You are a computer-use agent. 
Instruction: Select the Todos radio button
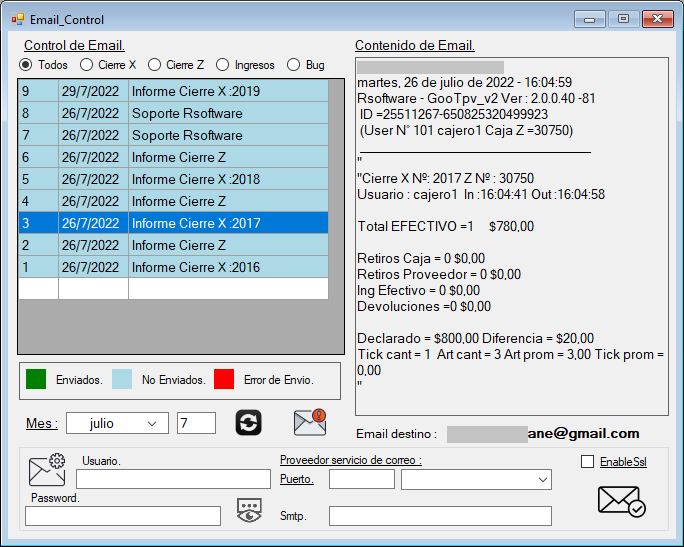(x=27, y=65)
